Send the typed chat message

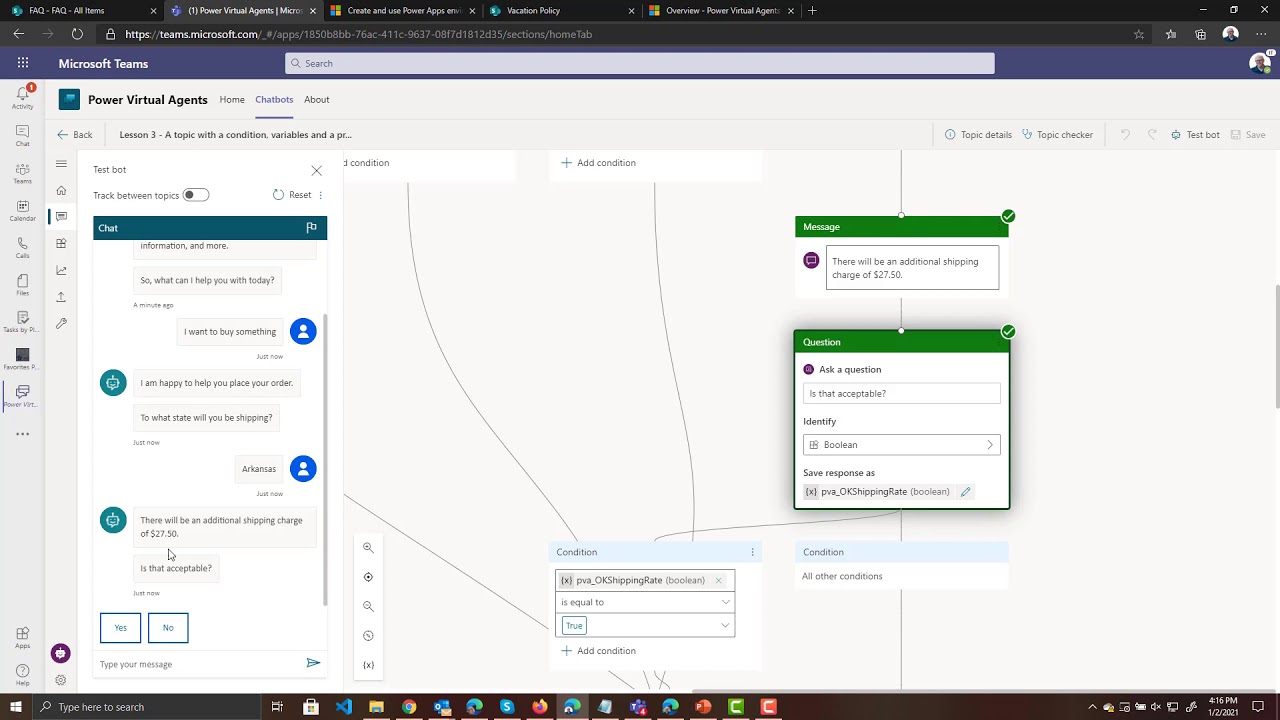pos(313,663)
